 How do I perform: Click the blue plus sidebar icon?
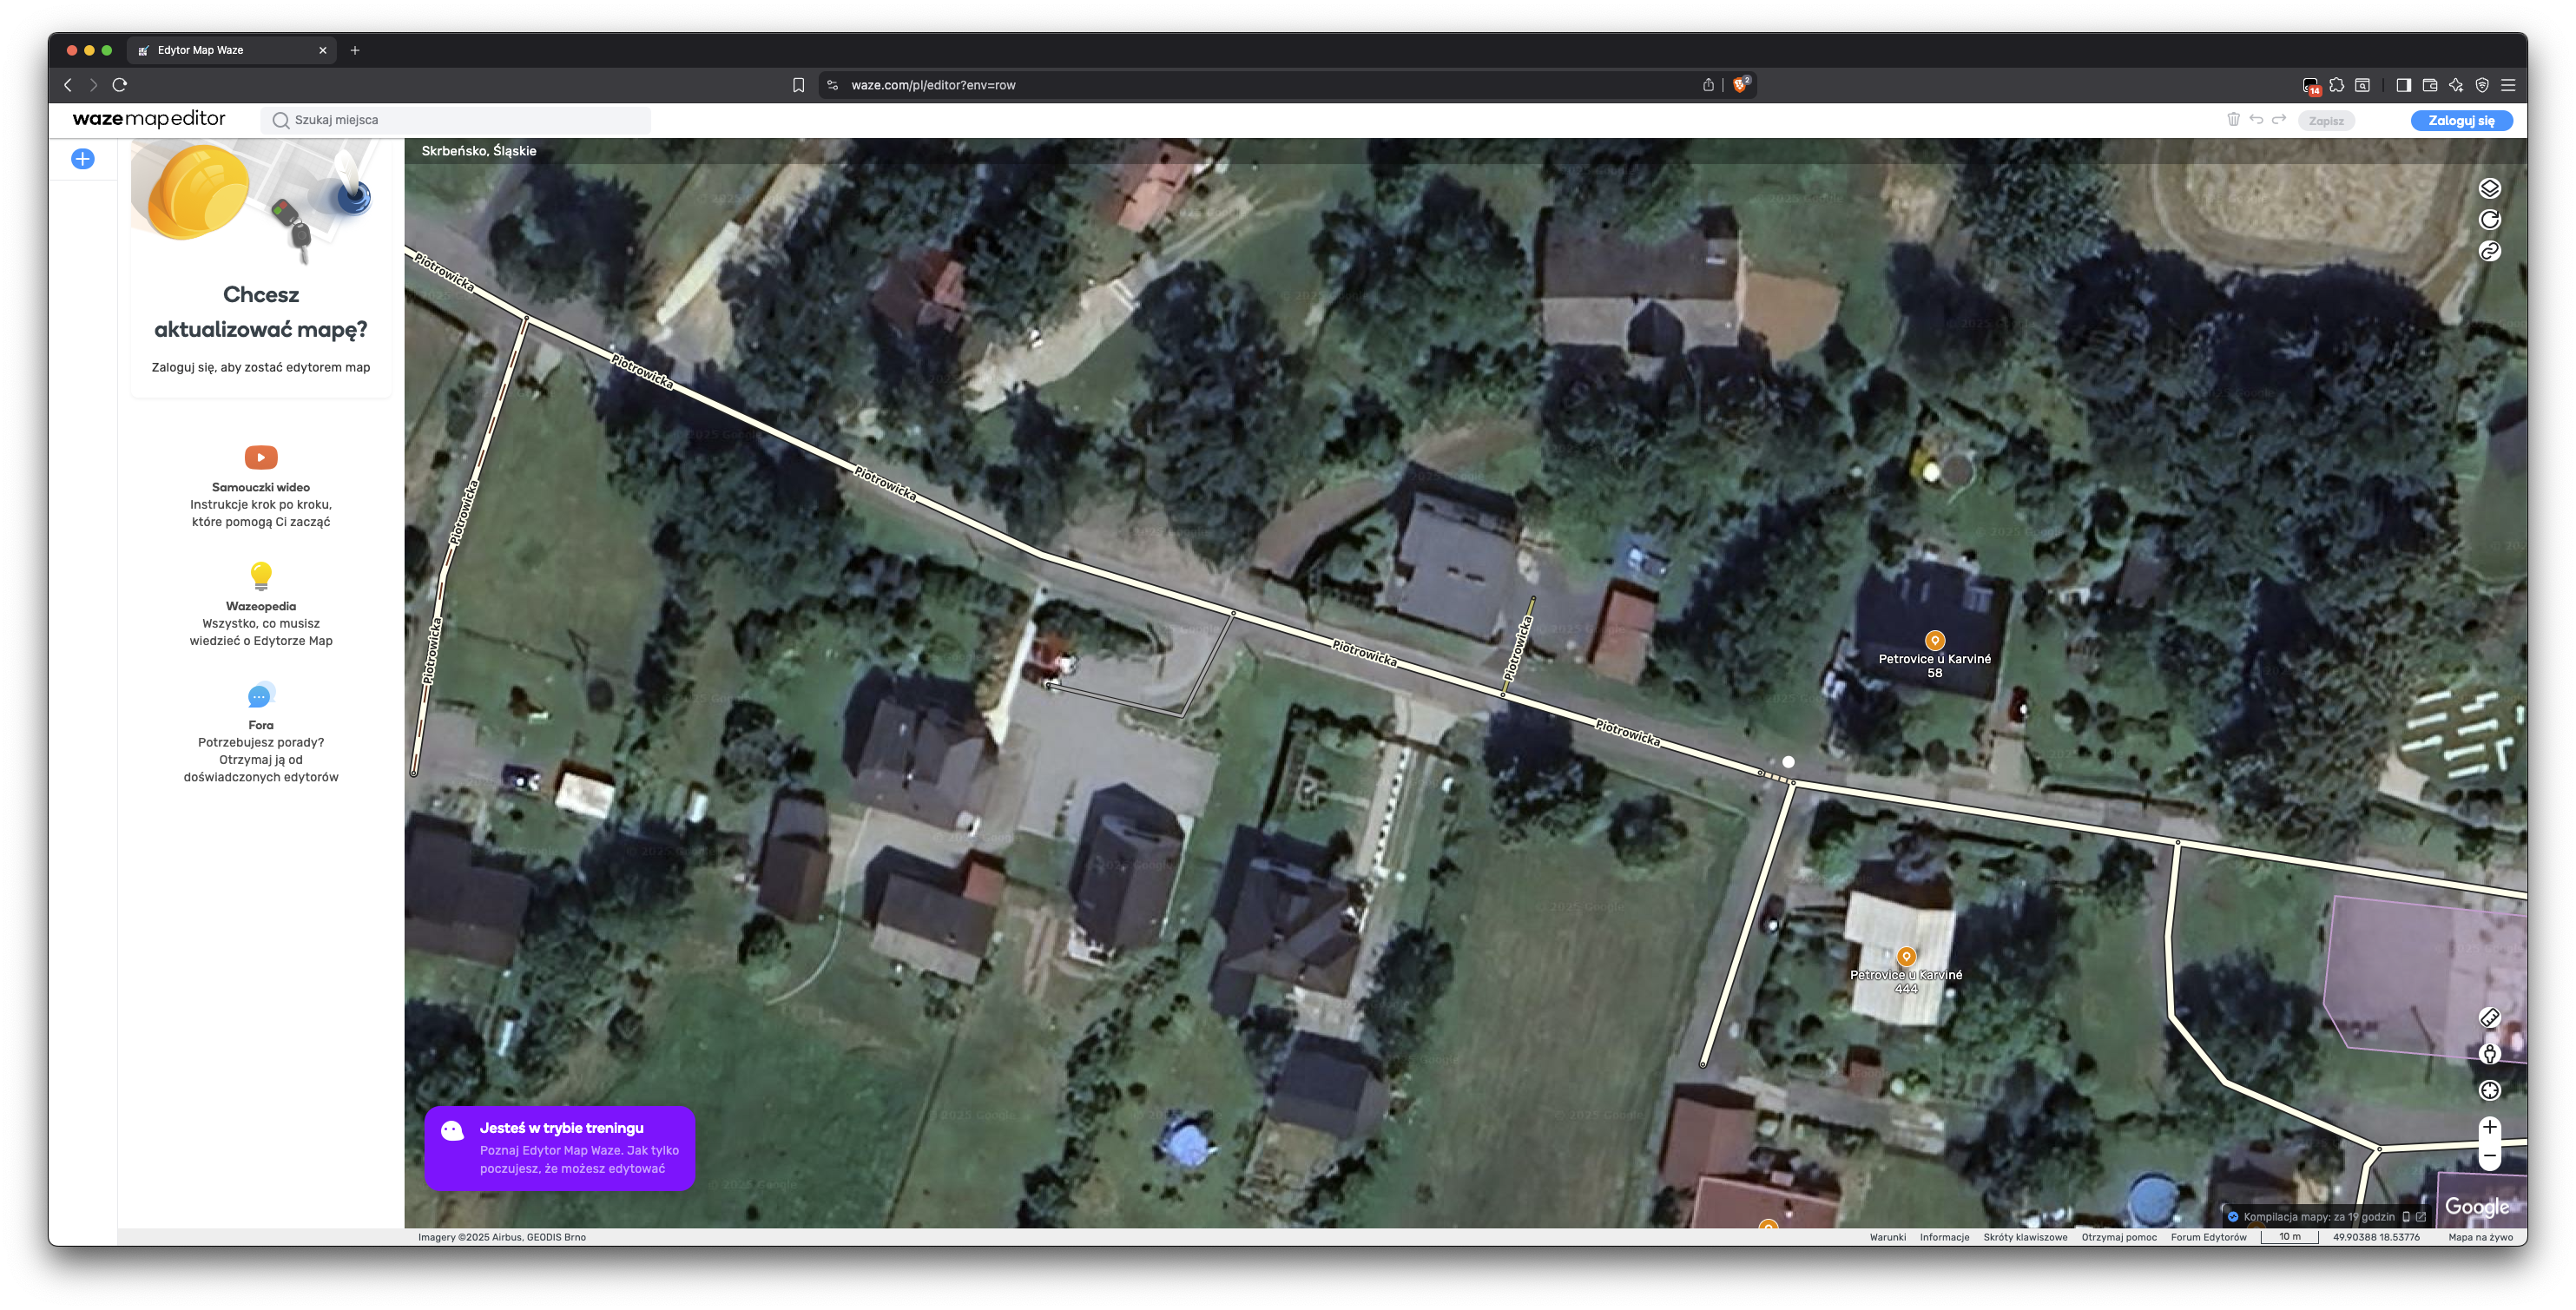point(83,159)
